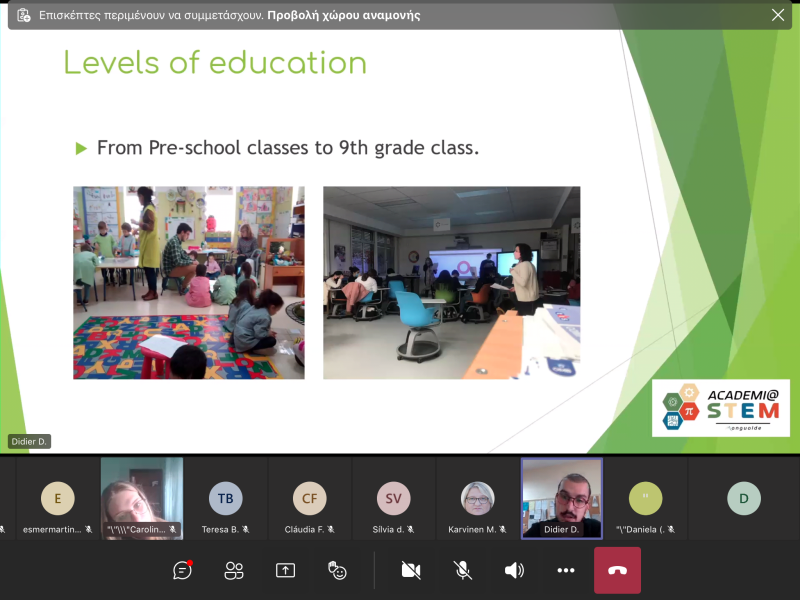Toggle the speaker audio output
The height and width of the screenshot is (600, 800).
[514, 570]
